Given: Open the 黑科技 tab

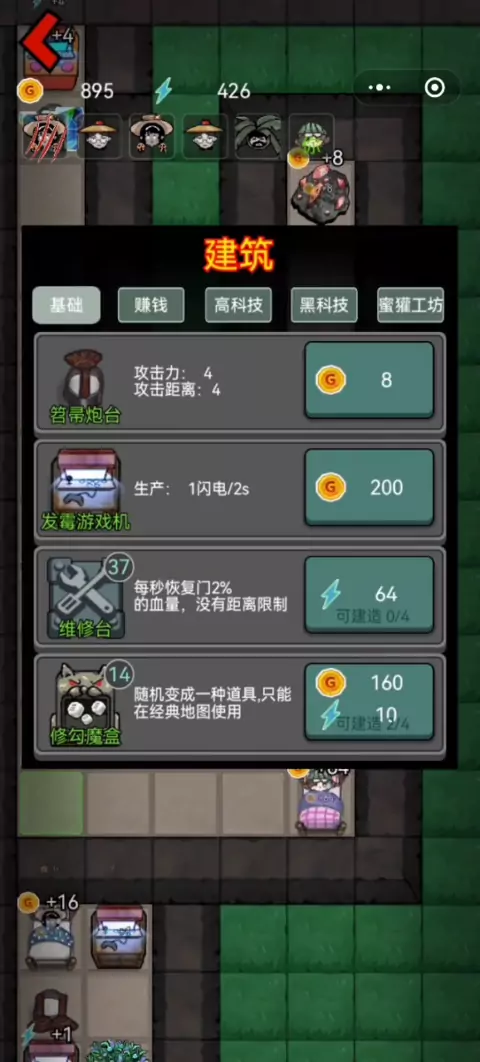Looking at the screenshot, I should click(x=324, y=305).
